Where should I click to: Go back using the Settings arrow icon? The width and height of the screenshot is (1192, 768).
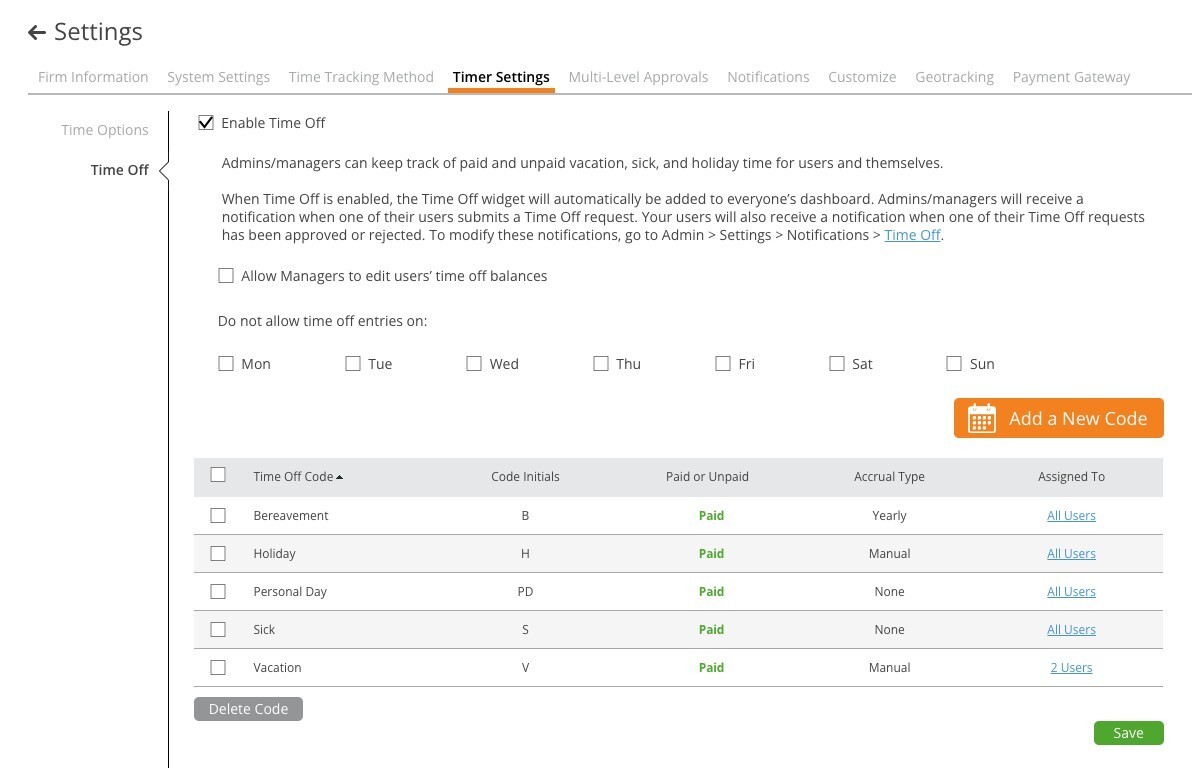point(36,32)
